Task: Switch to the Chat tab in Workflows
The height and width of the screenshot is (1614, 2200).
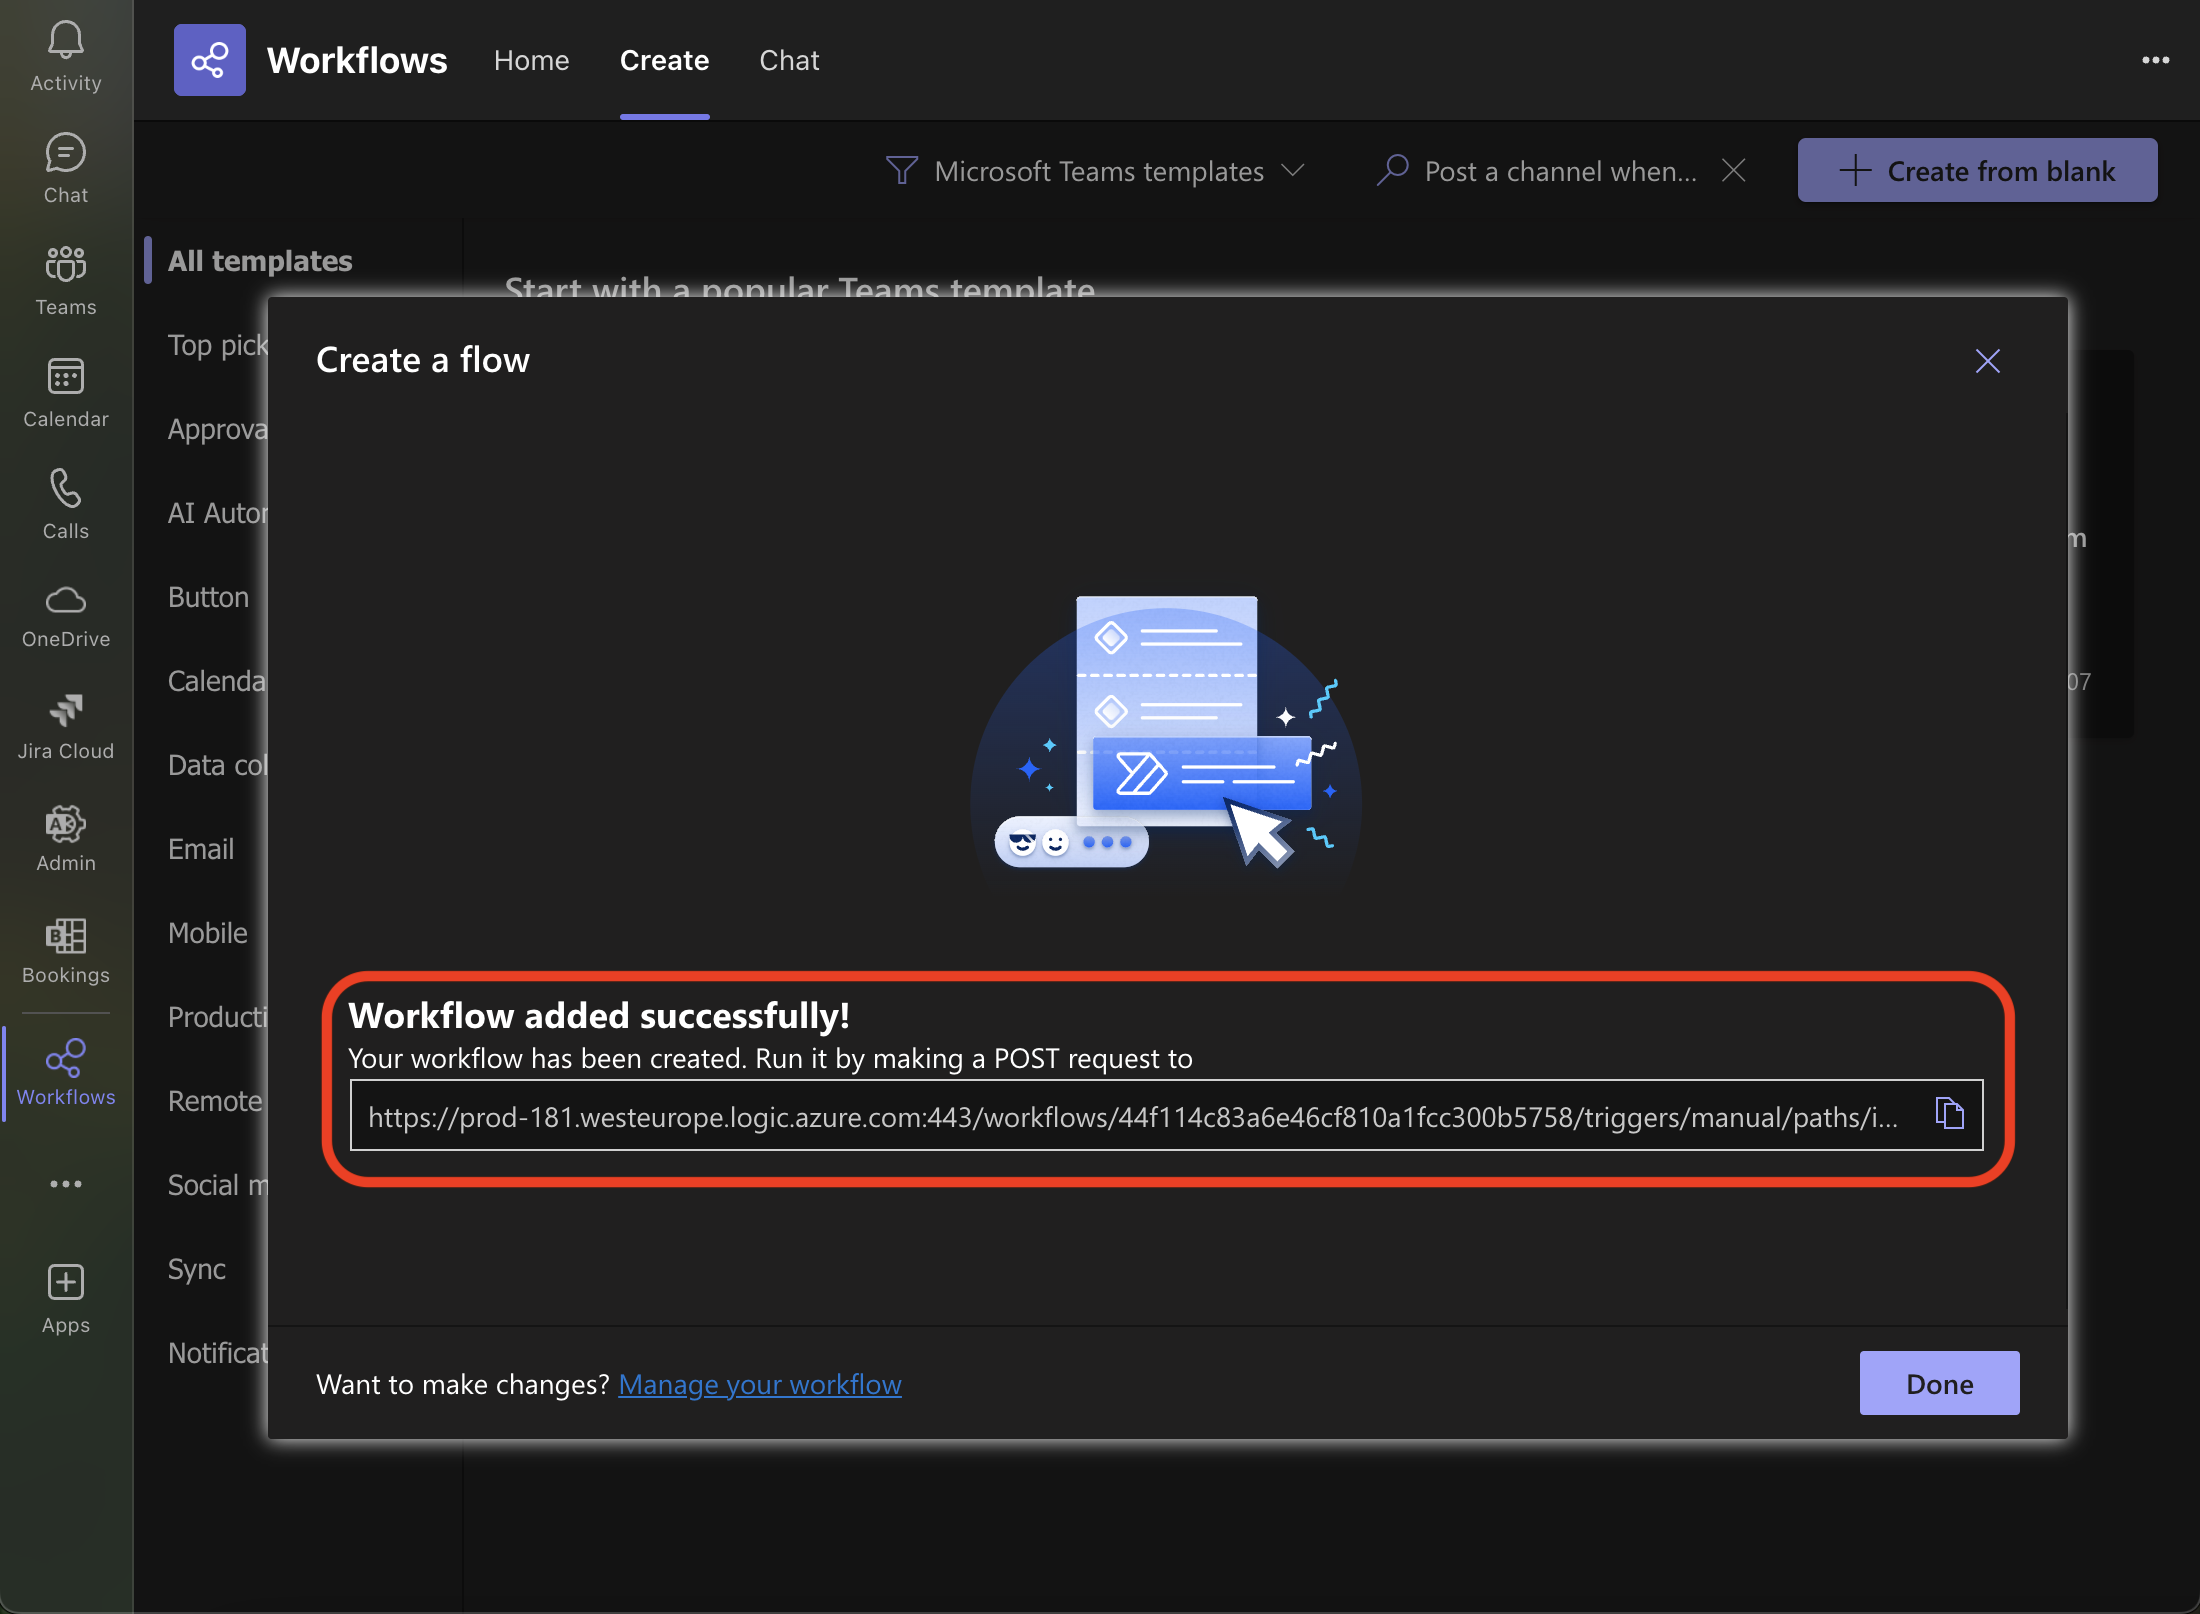Action: pos(789,60)
